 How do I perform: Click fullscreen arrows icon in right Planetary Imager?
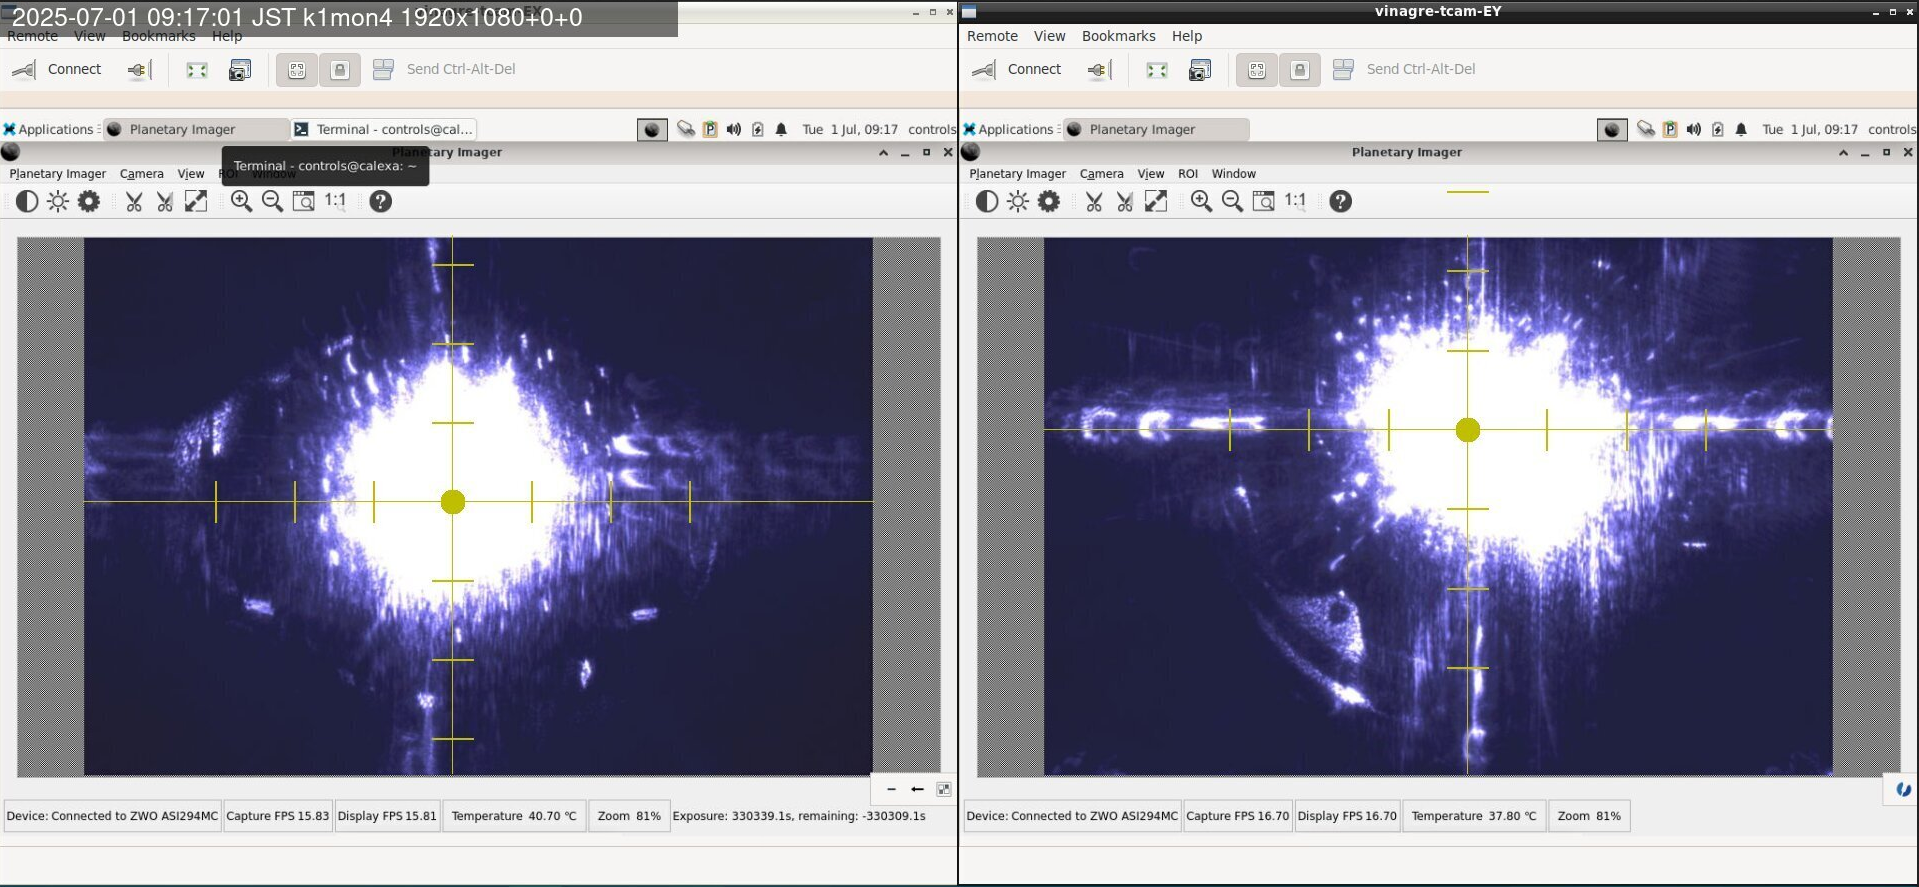tap(1156, 201)
